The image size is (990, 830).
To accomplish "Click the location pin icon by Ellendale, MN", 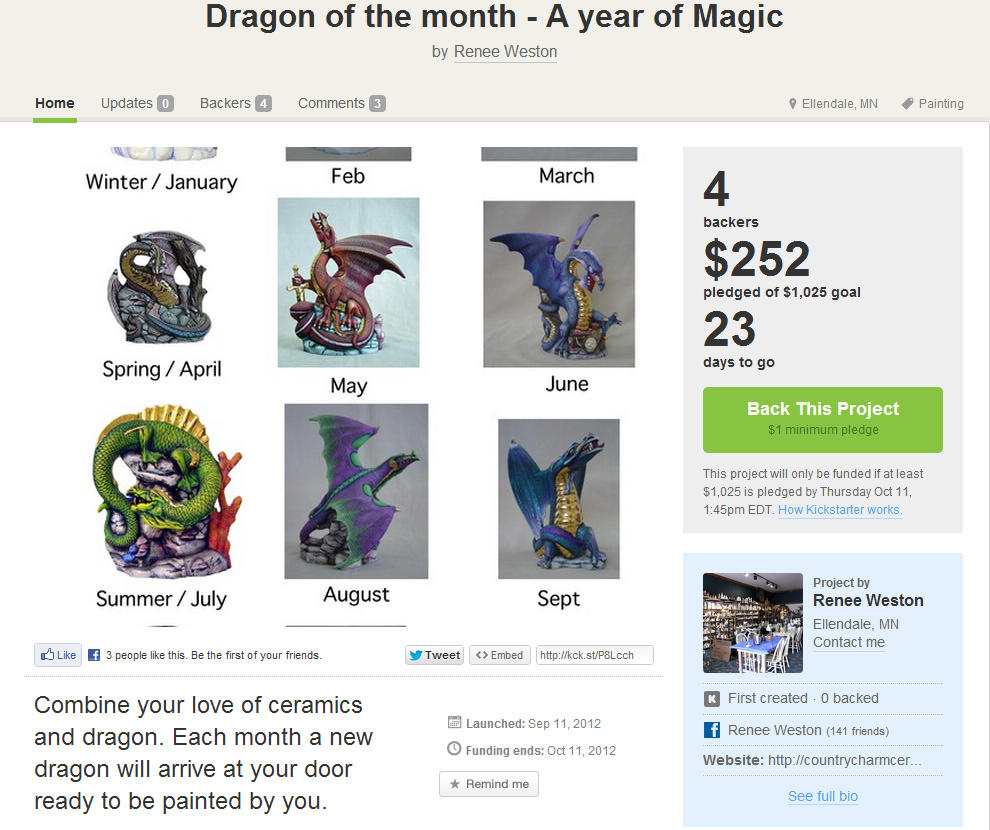I will (793, 104).
